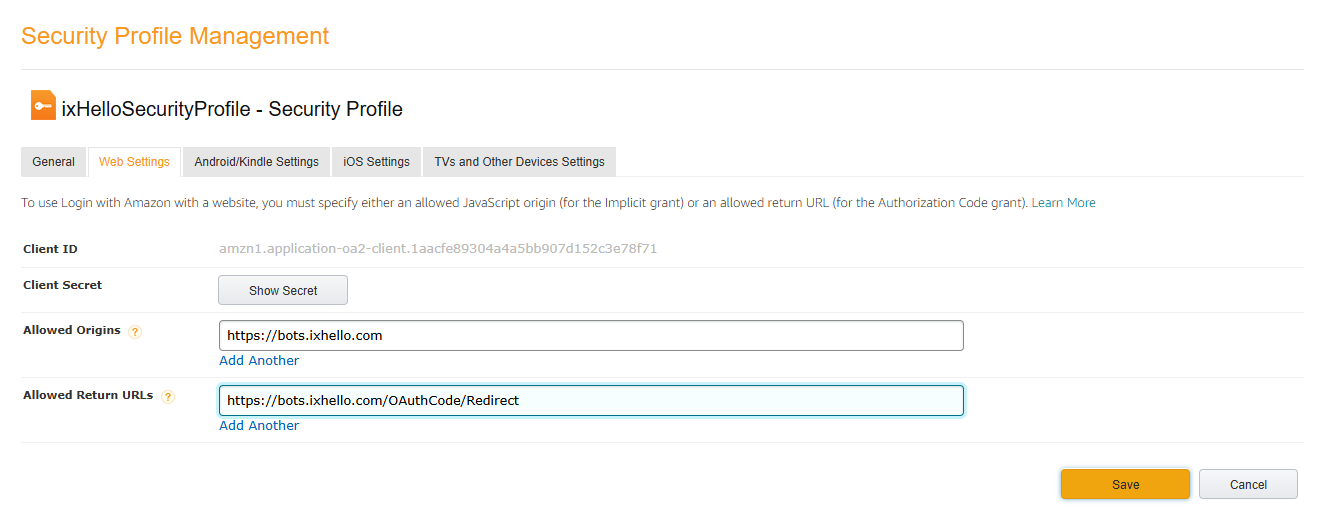
Task: Click the ixHelloSecurityProfile title text
Action: tap(232, 109)
